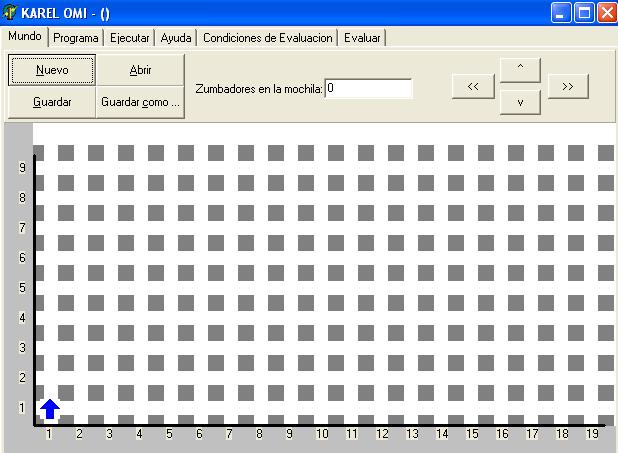
Task: Switch to the Programa tab
Action: point(76,38)
